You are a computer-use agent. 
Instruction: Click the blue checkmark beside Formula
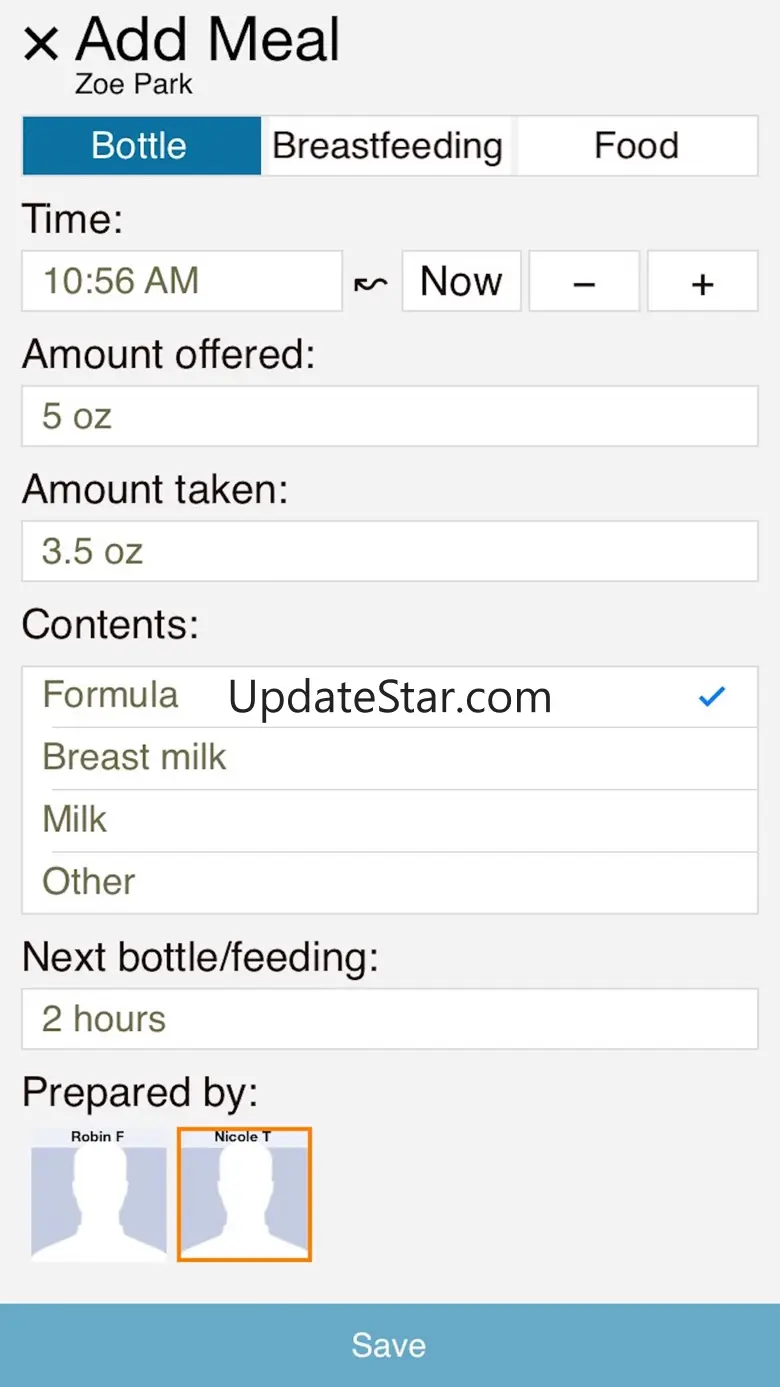pos(711,697)
